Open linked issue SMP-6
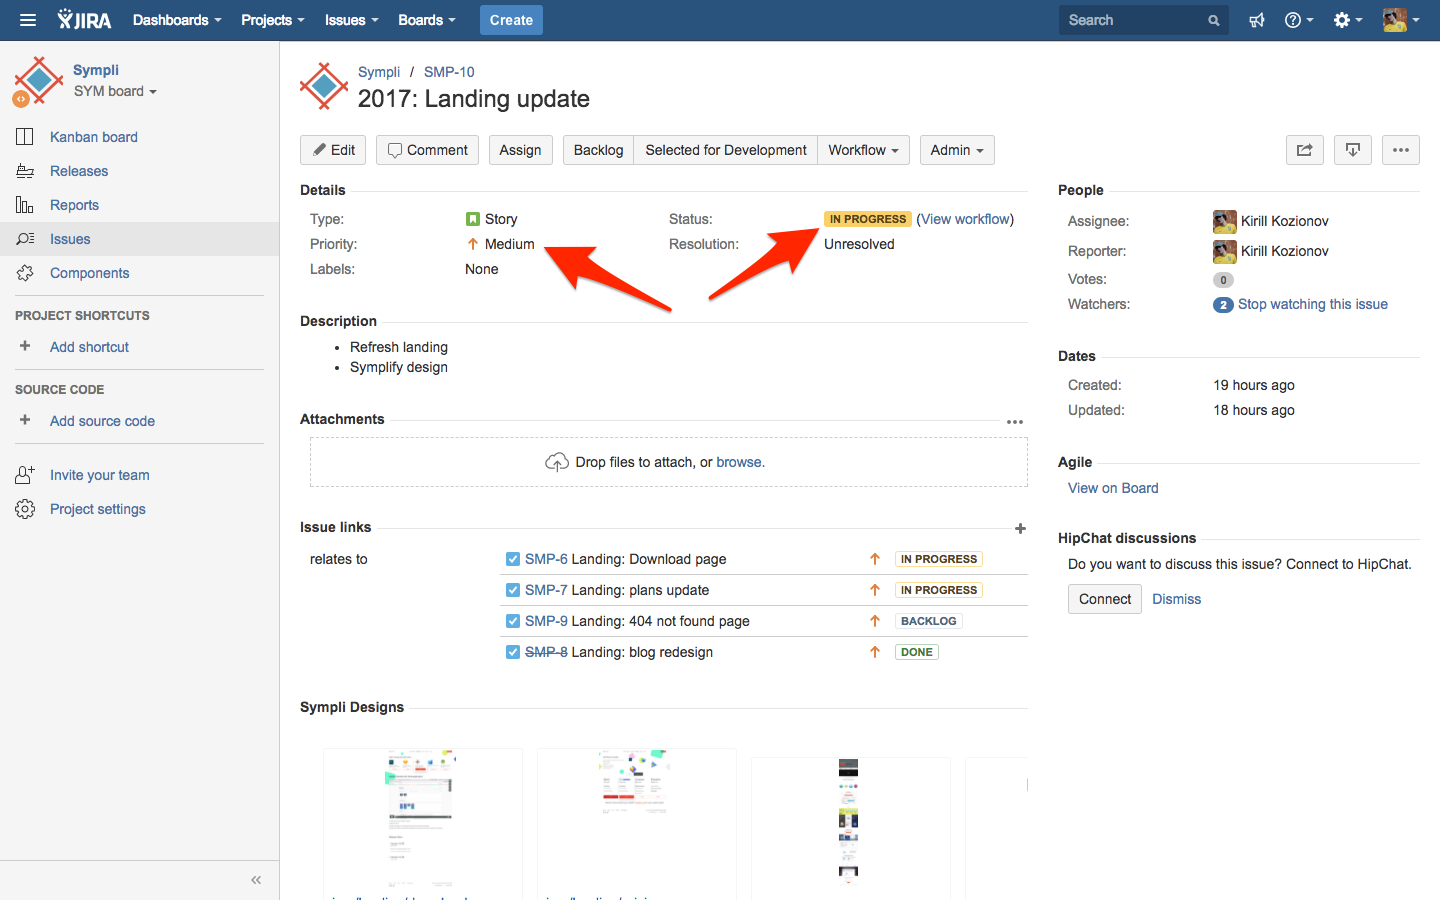Image resolution: width=1440 pixels, height=900 pixels. [546, 559]
